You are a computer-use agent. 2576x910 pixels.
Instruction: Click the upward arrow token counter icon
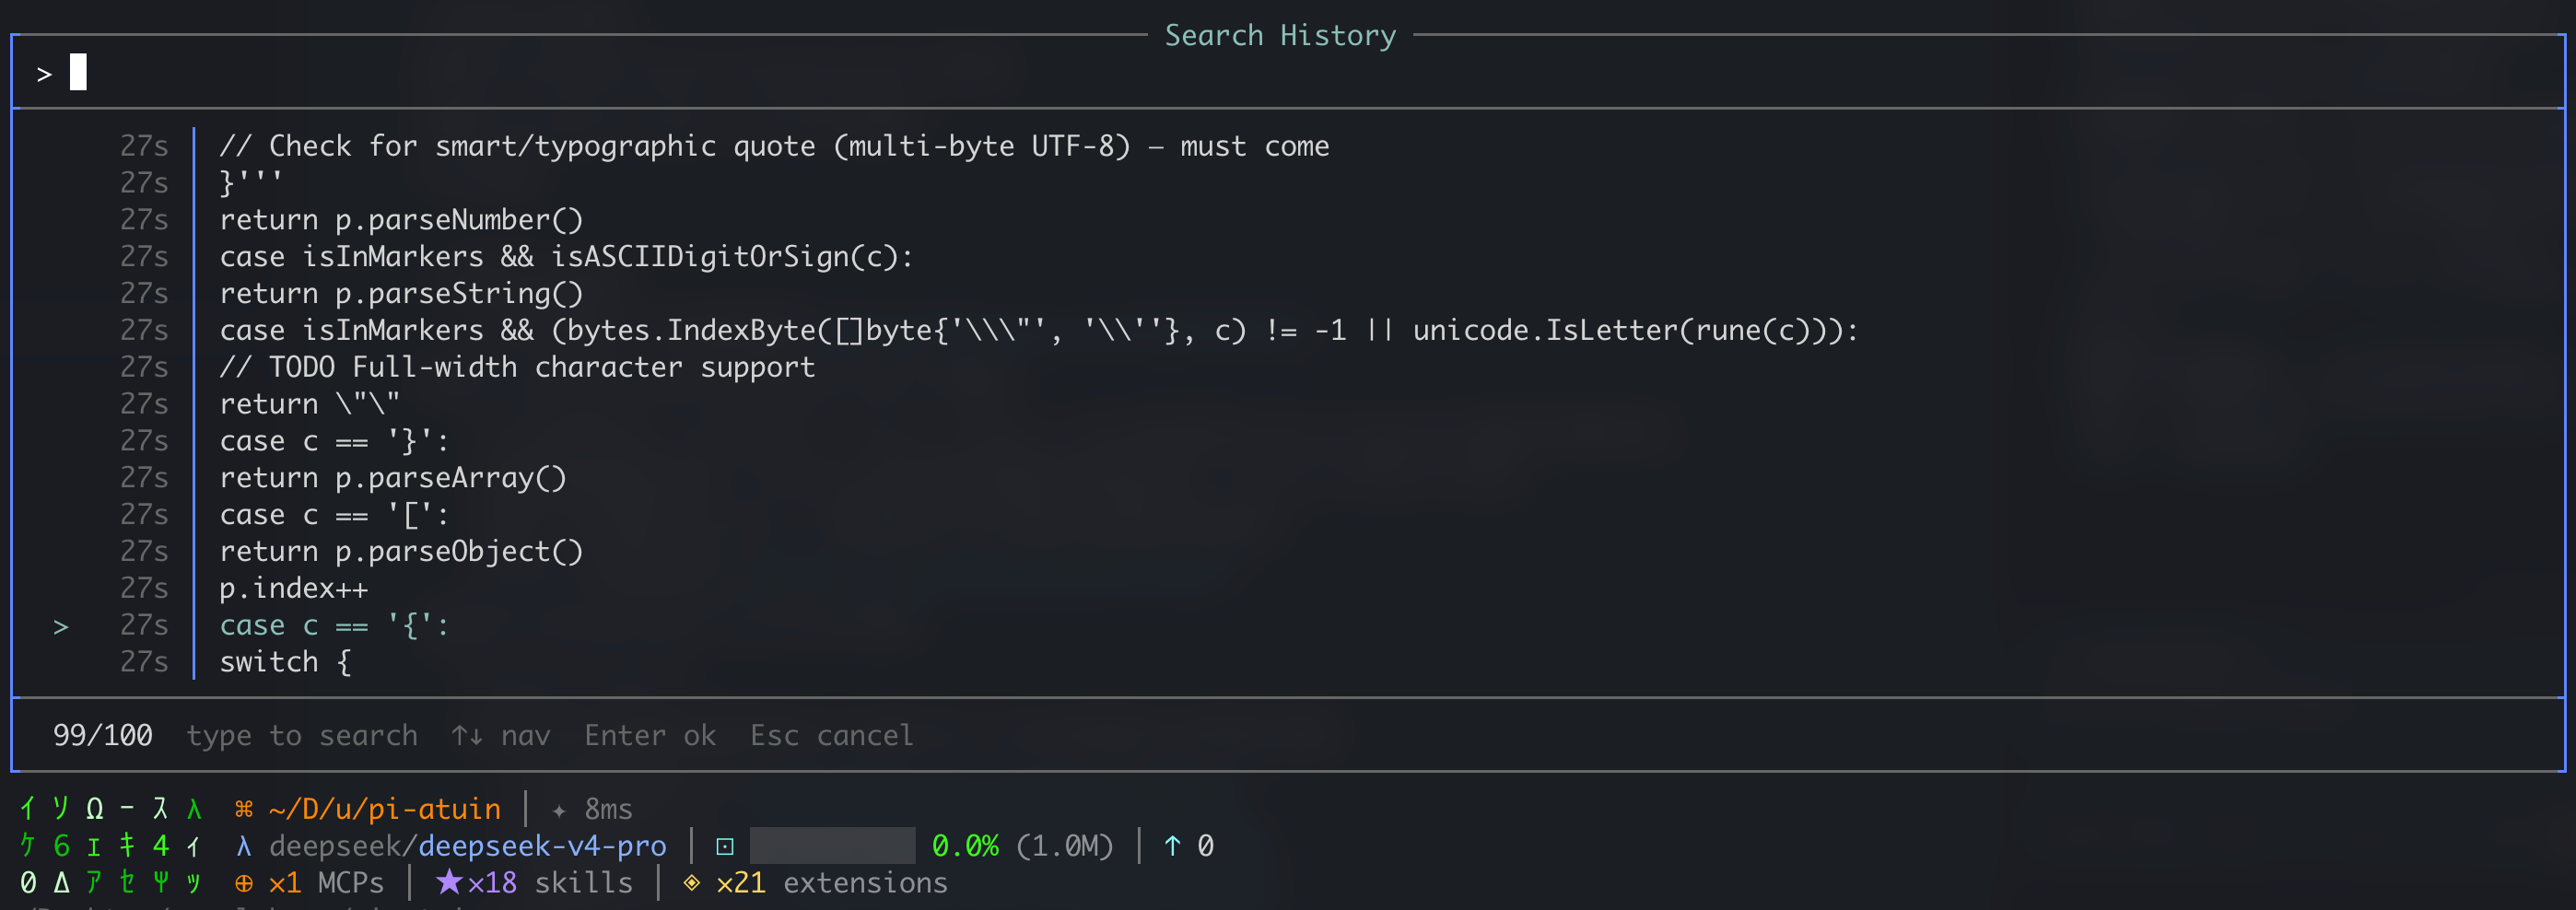pos(1172,846)
